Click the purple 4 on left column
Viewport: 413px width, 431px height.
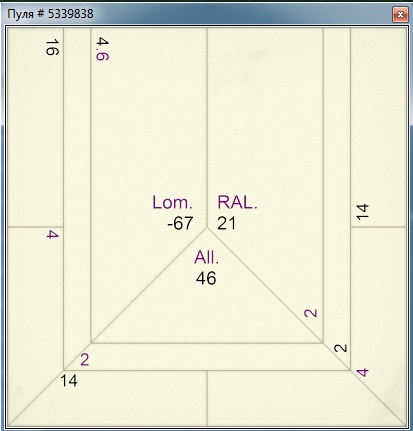pyautogui.click(x=52, y=234)
